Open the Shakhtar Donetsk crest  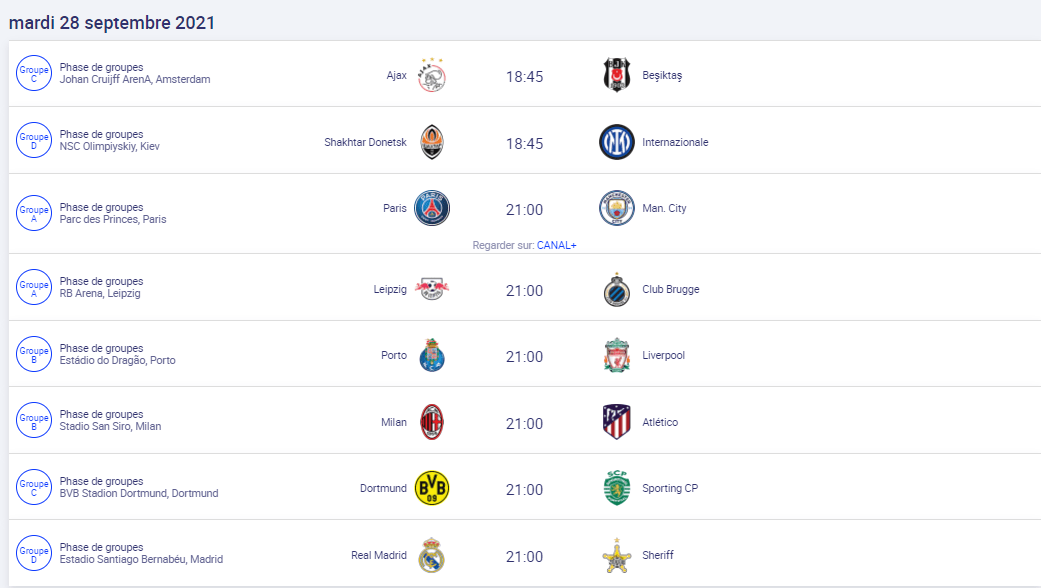pos(432,142)
